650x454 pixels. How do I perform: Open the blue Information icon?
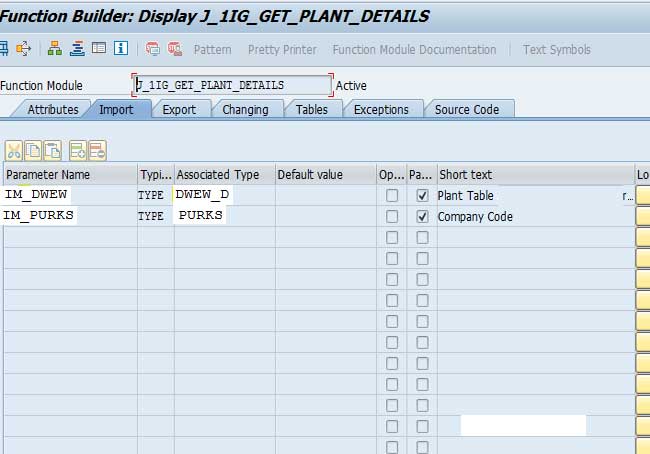pyautogui.click(x=120, y=48)
